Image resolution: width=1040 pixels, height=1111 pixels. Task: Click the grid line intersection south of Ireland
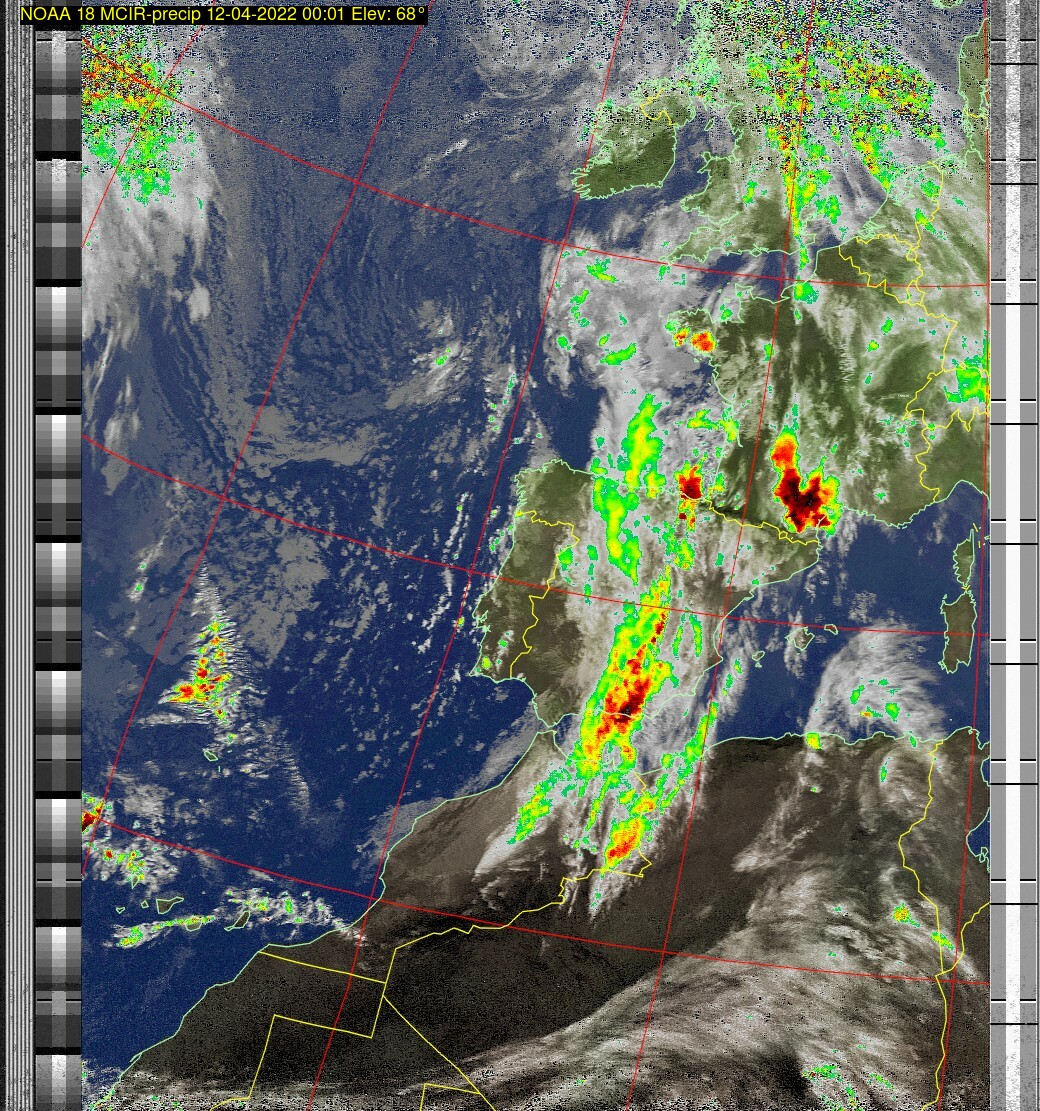click(564, 242)
